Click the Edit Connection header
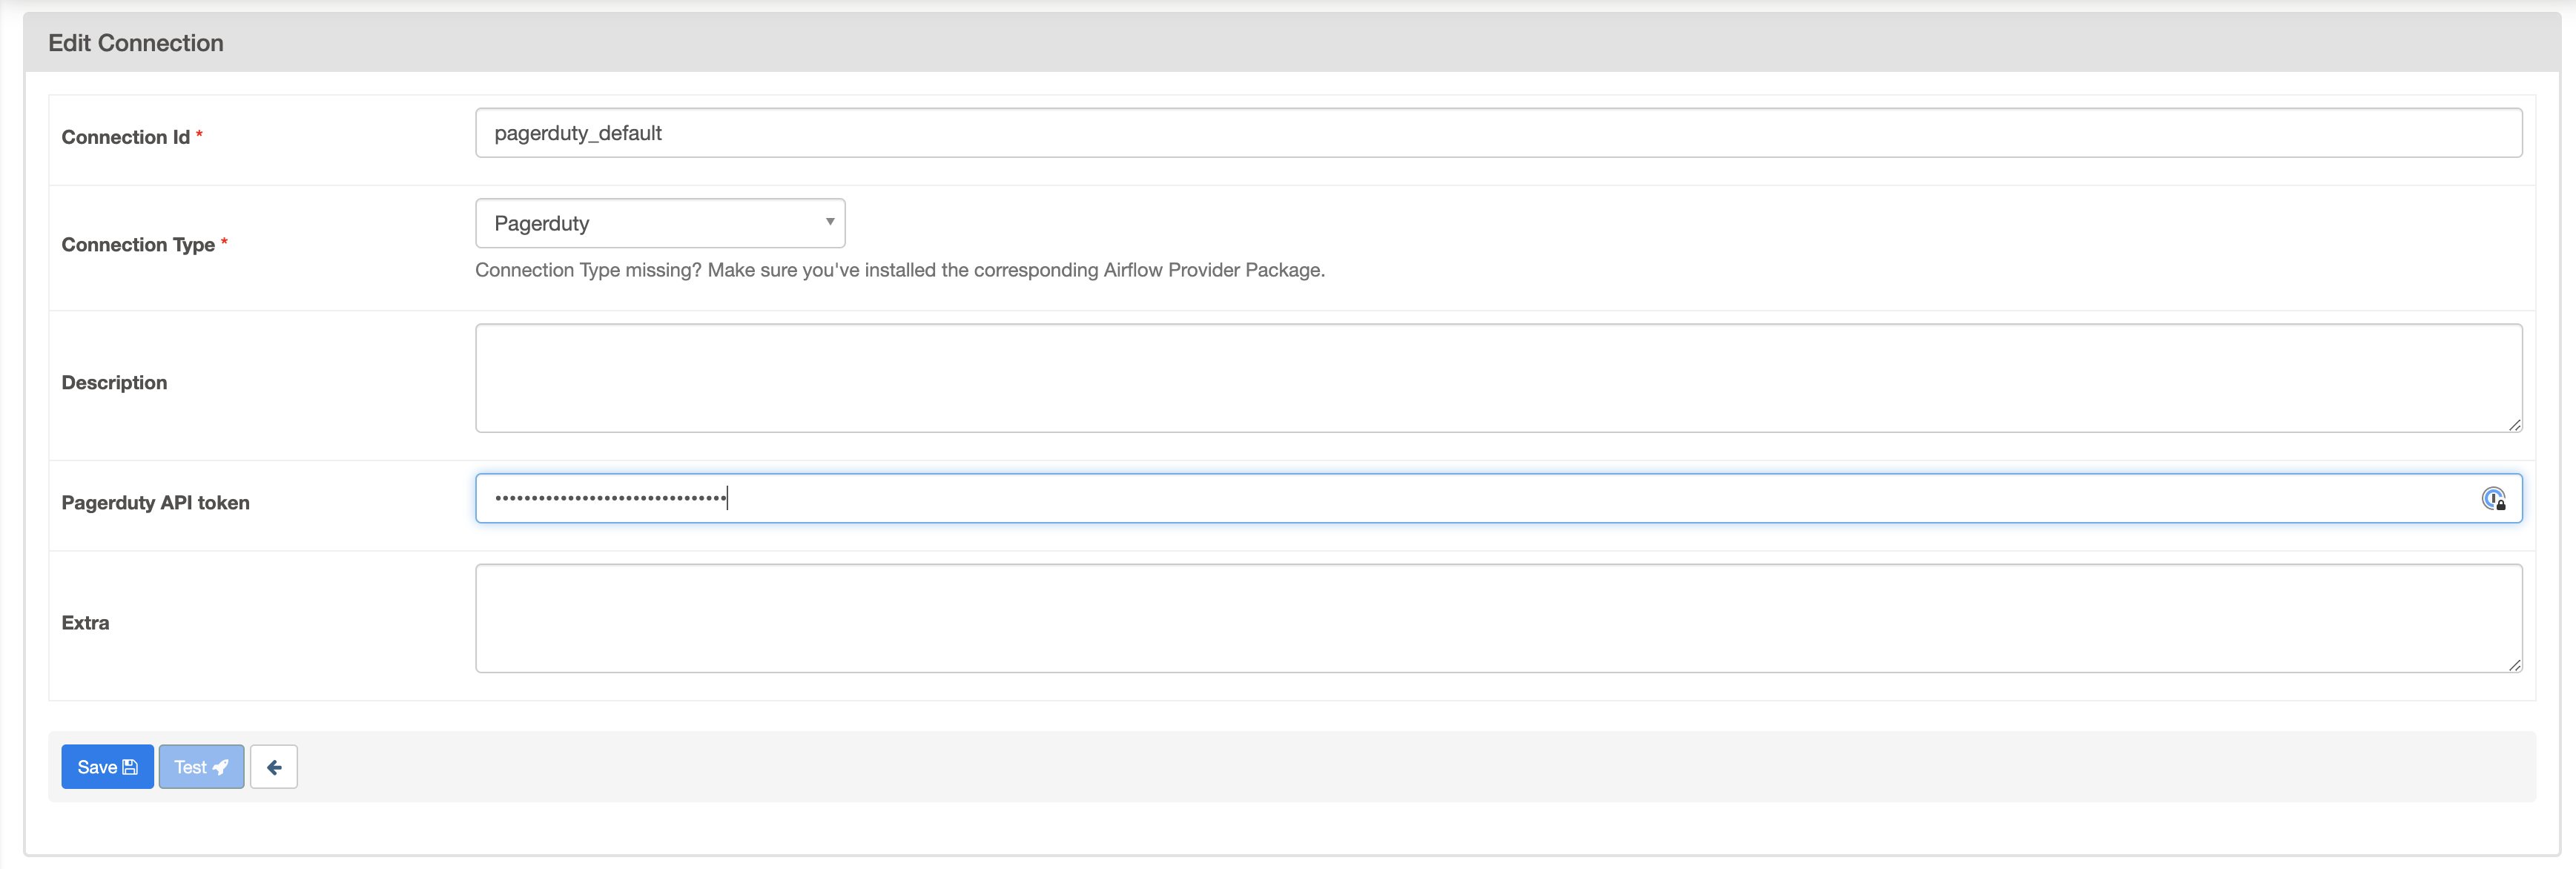 click(136, 42)
